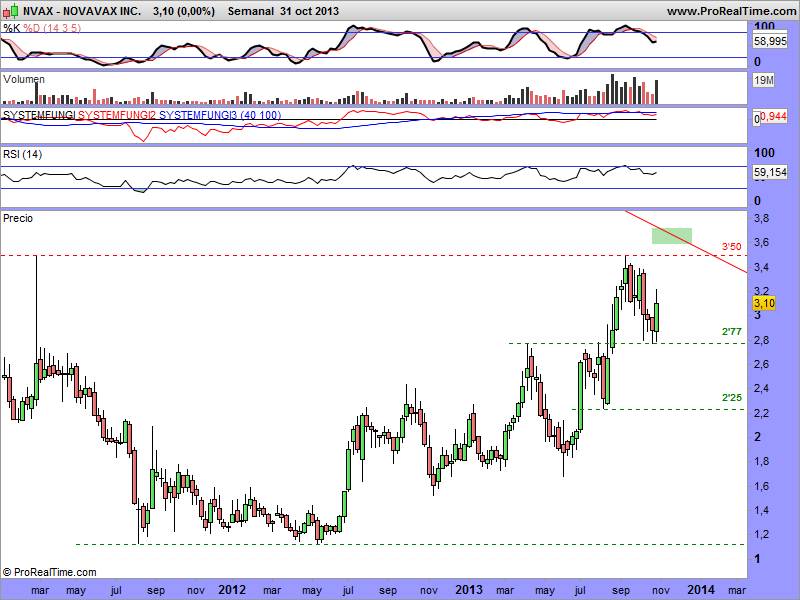Click the yellow 3,10 current price tag
The width and height of the screenshot is (800, 600).
tap(764, 303)
